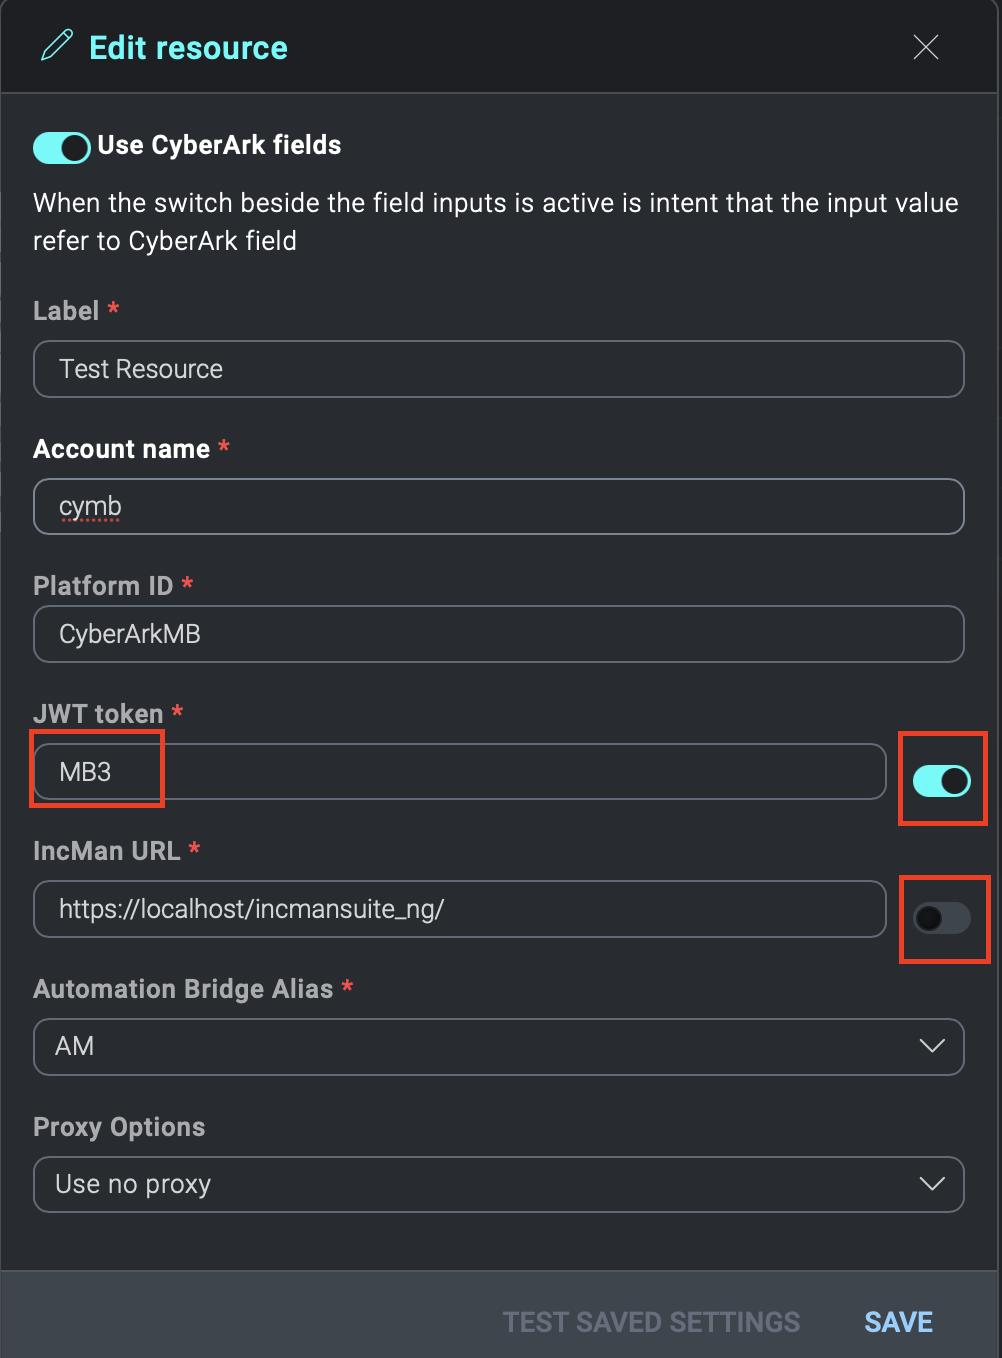Click the Platform ID field with 'CyberArkMB'

[499, 634]
